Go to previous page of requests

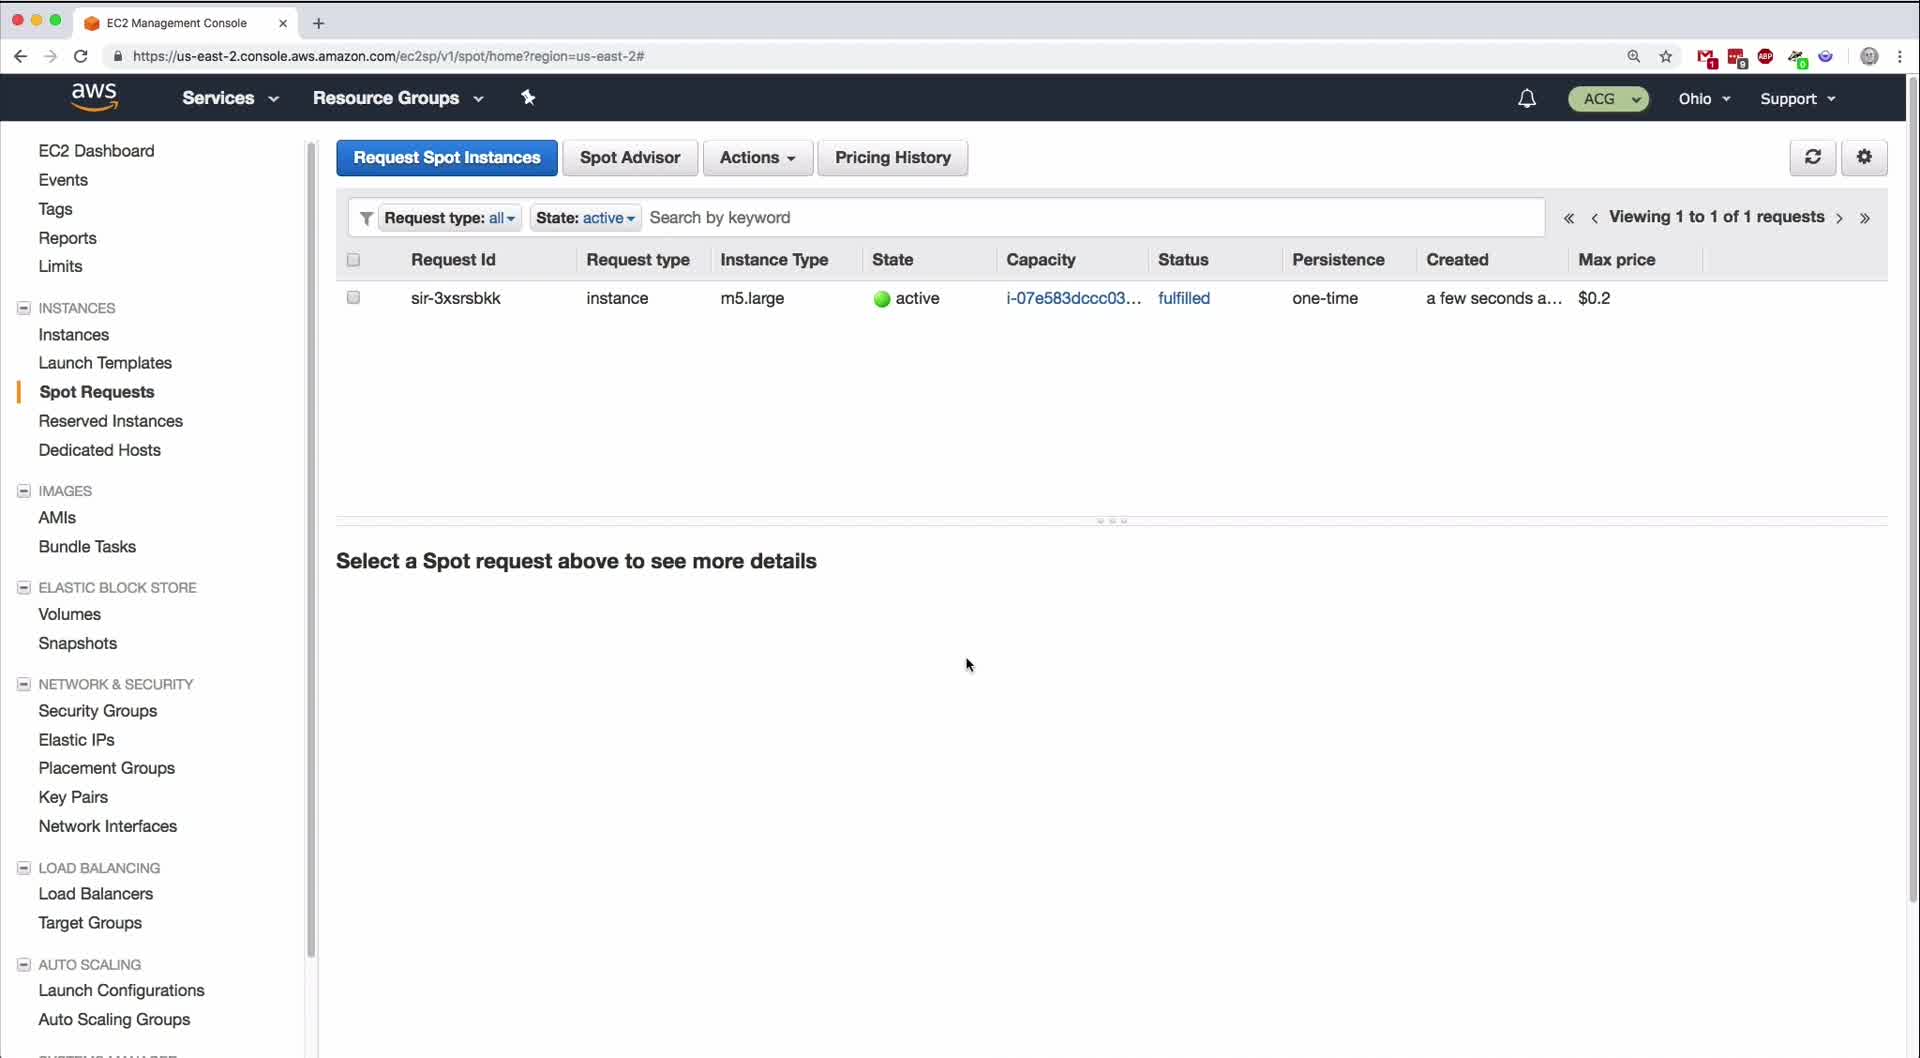[x=1594, y=218]
